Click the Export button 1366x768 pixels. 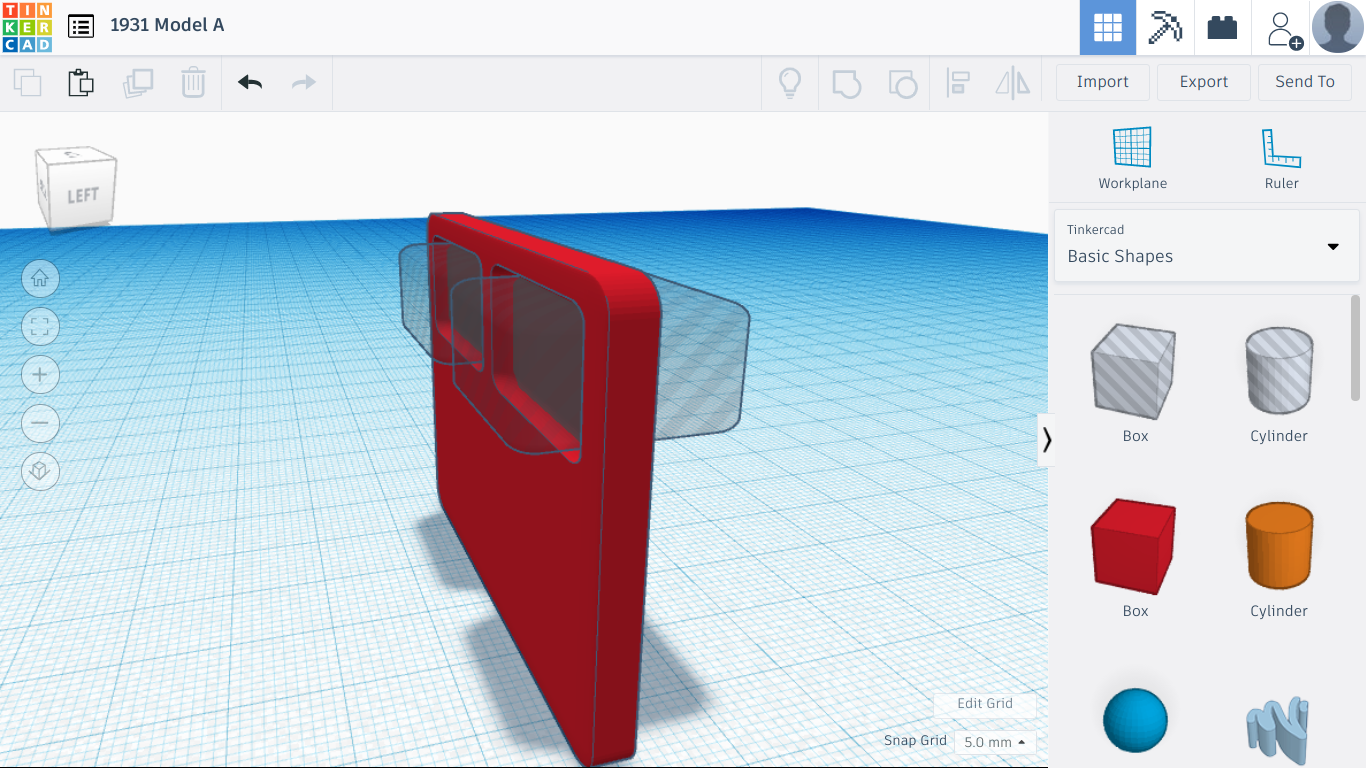click(x=1203, y=82)
